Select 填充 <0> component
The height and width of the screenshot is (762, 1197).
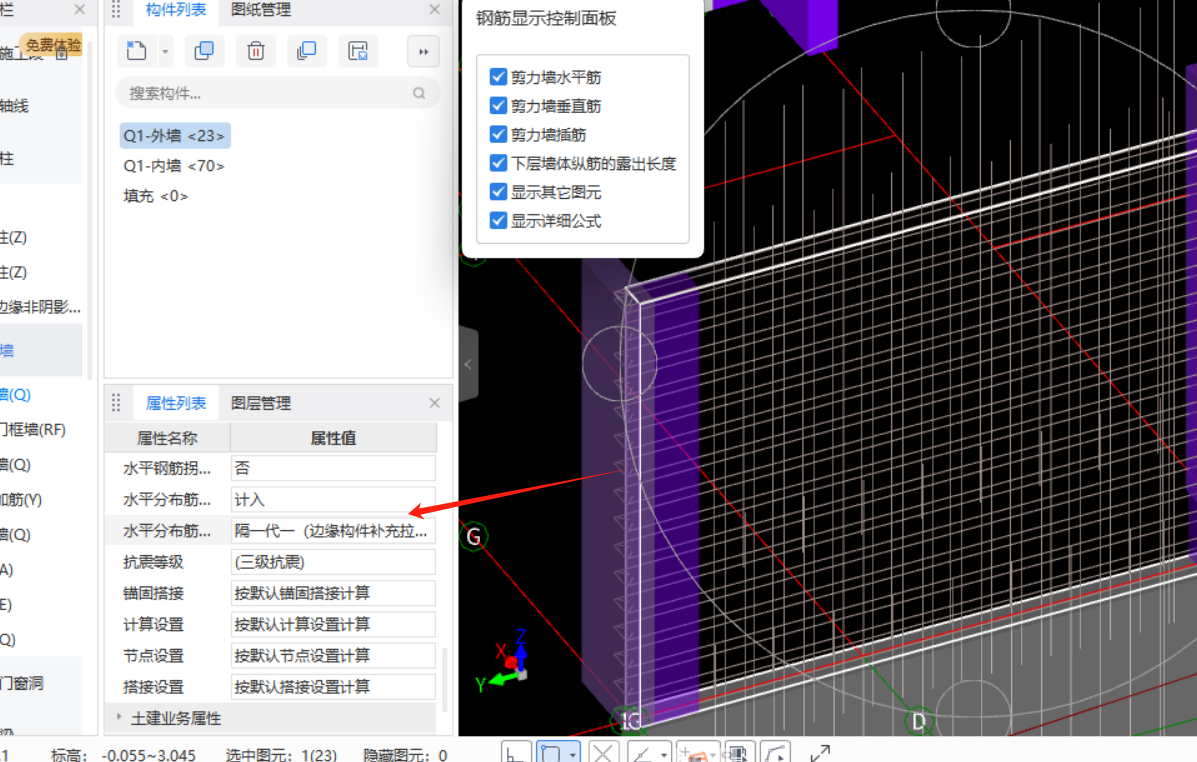pos(156,196)
